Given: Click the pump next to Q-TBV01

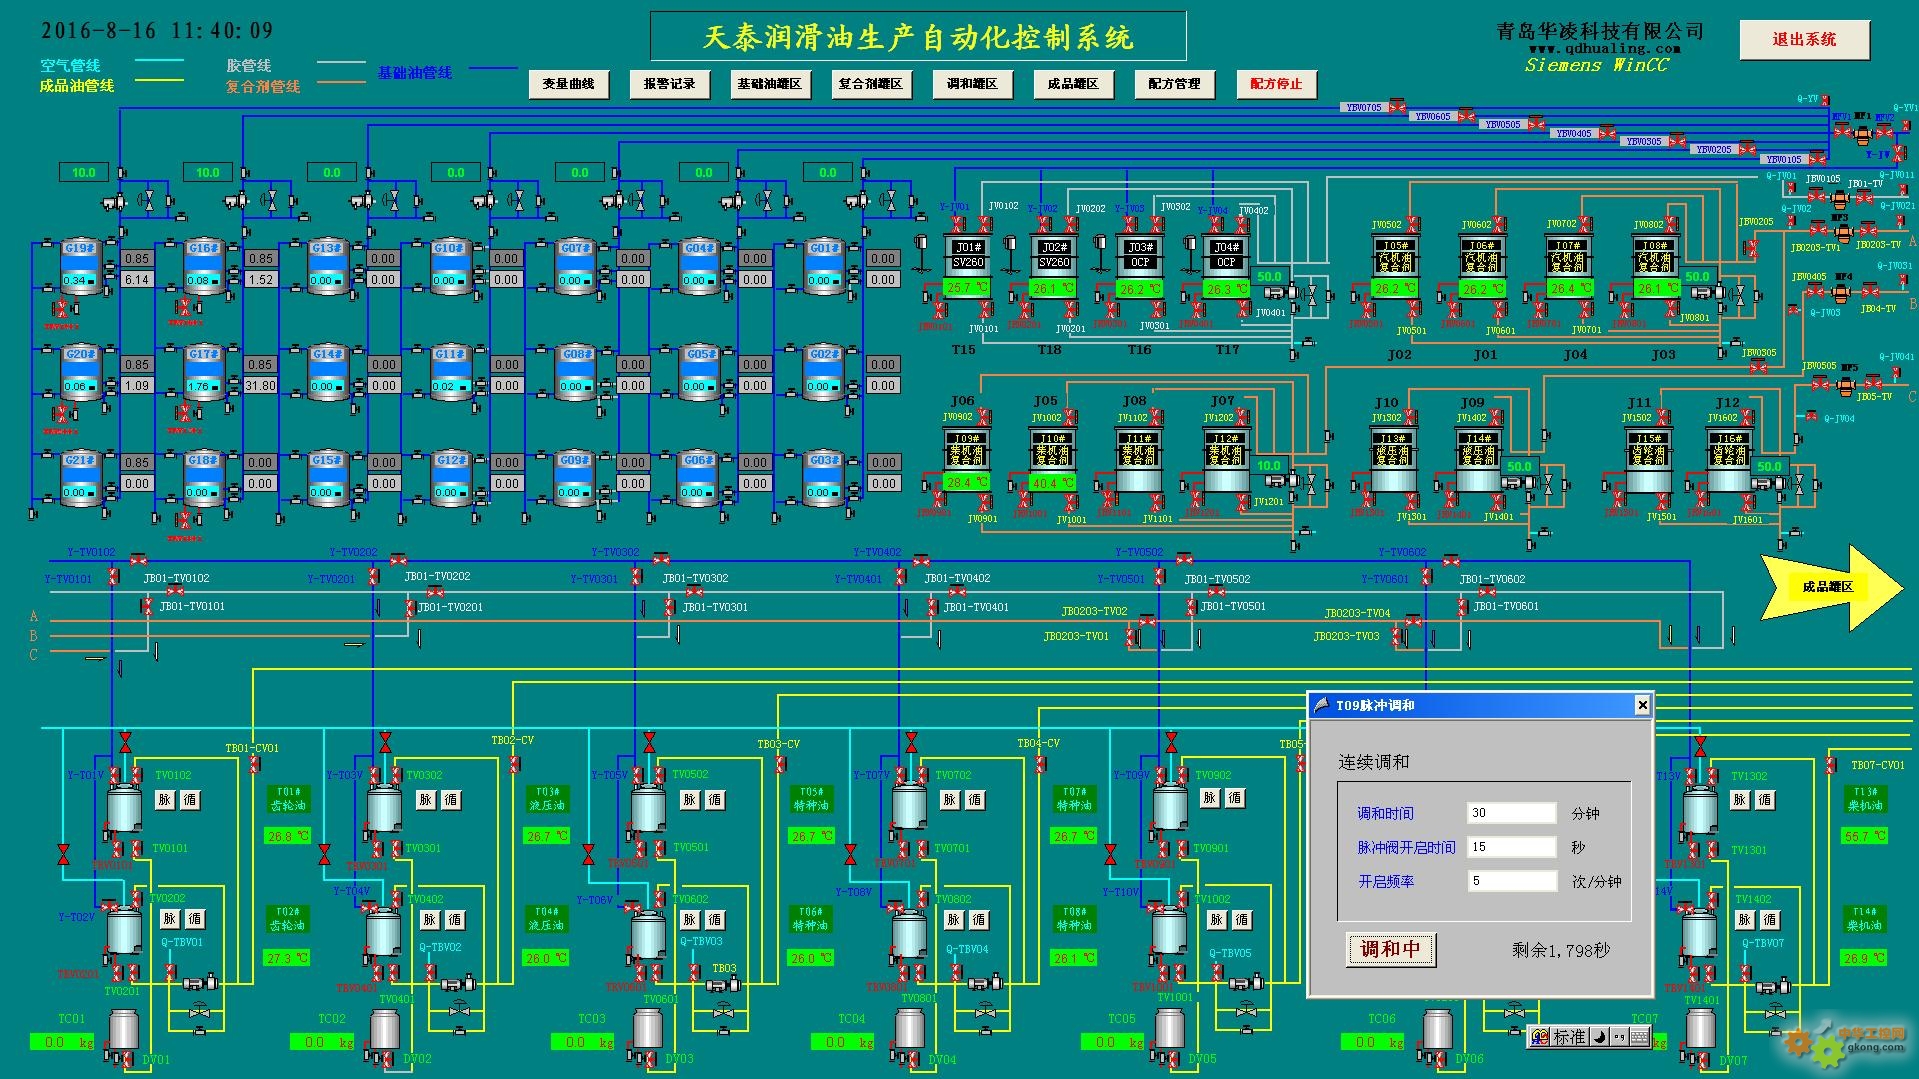Looking at the screenshot, I should 199,983.
